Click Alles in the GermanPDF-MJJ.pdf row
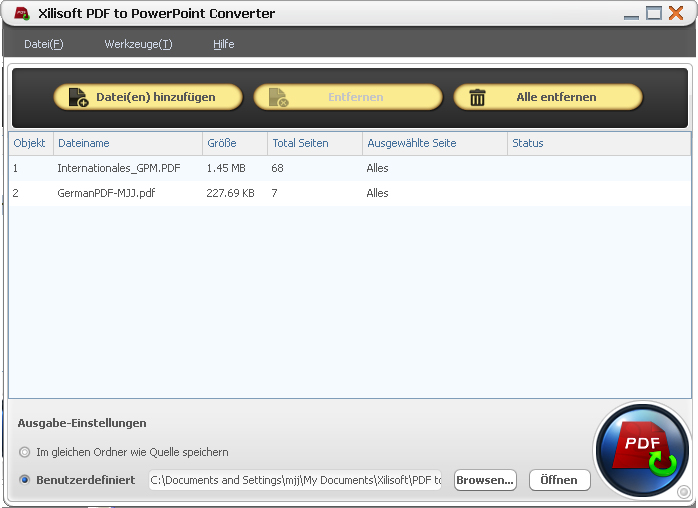698x508 pixels. (x=377, y=193)
